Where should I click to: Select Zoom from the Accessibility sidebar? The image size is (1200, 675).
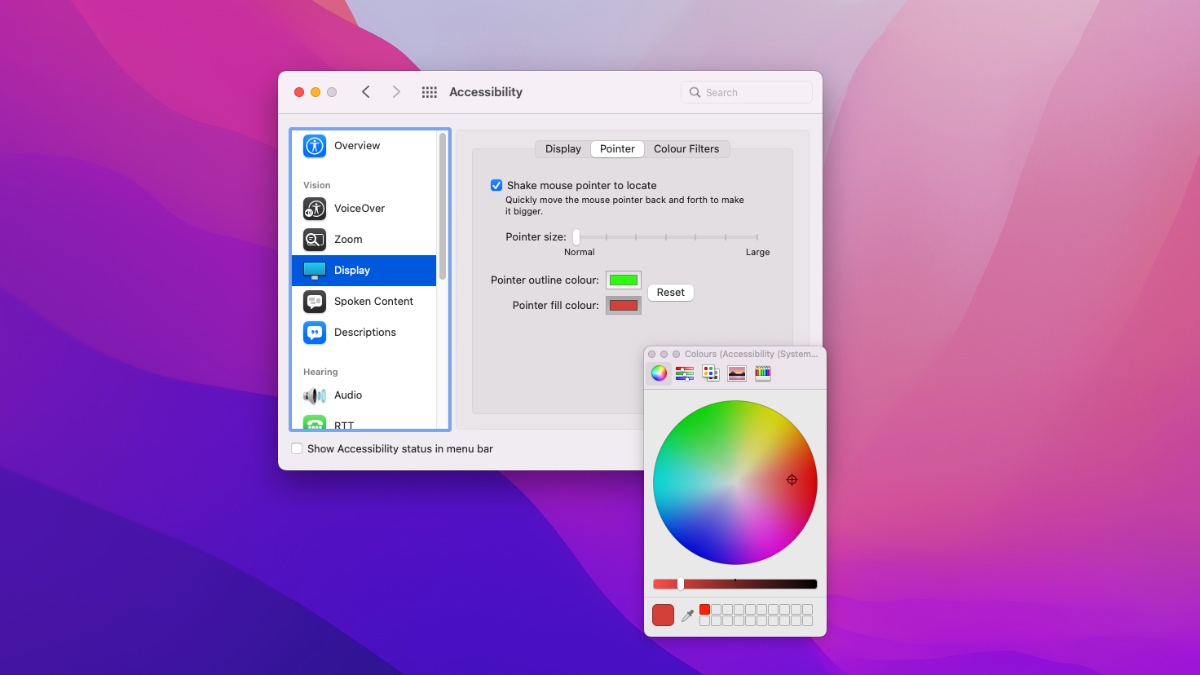click(x=347, y=239)
